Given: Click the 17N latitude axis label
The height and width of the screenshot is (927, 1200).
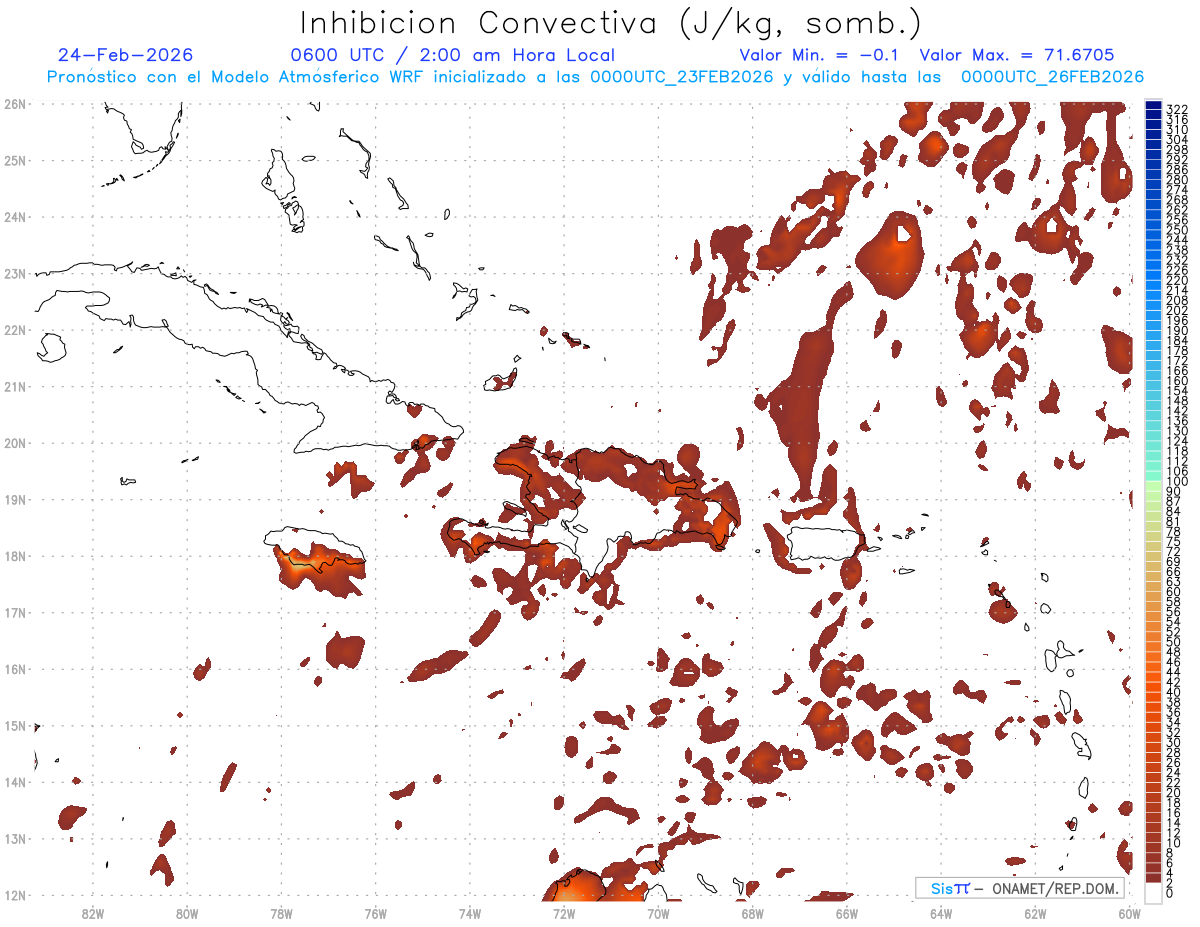Looking at the screenshot, I should click(x=15, y=612).
